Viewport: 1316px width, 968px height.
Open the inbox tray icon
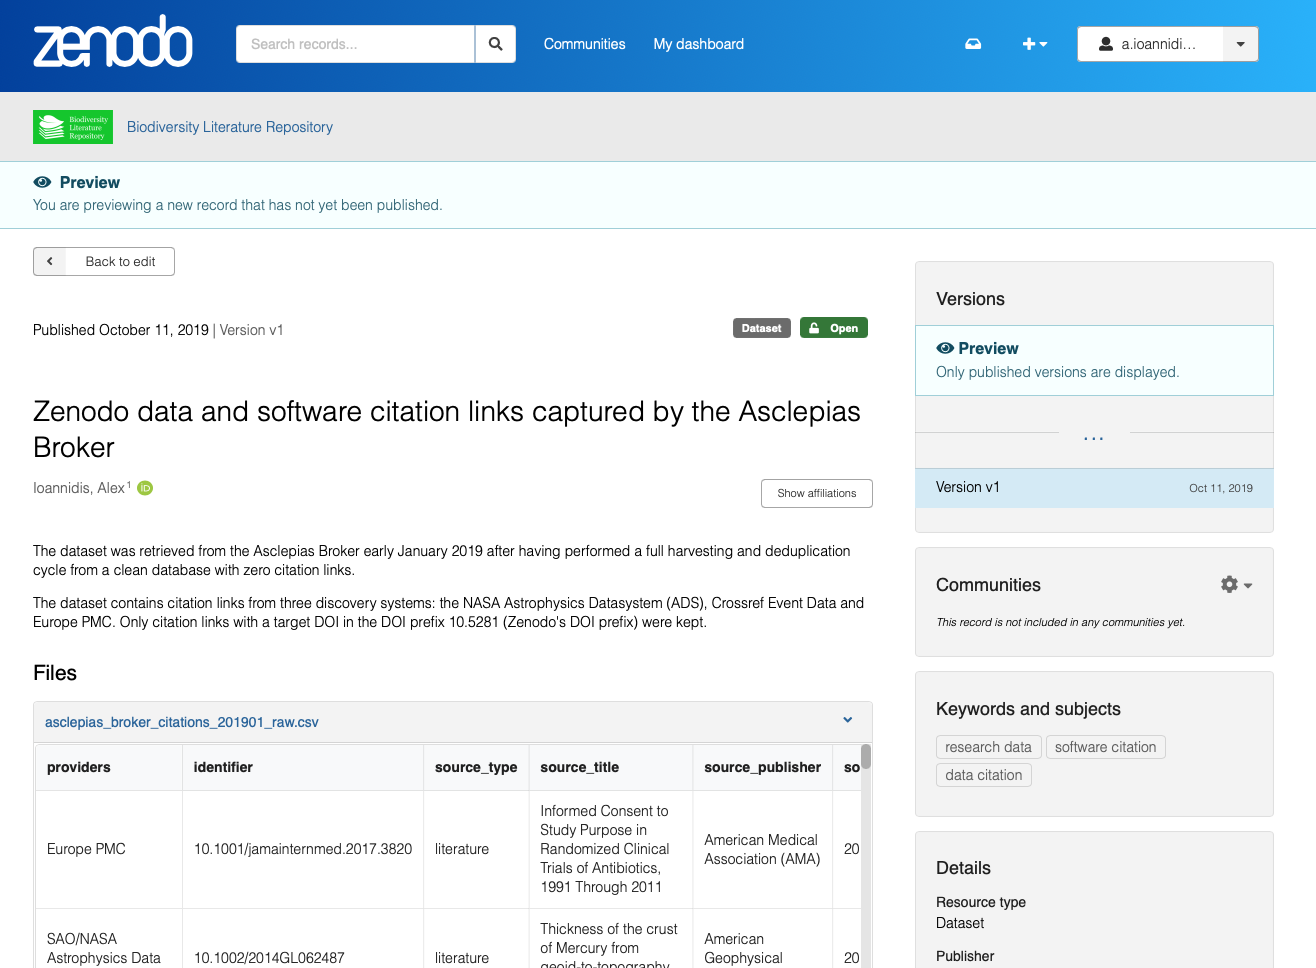[x=972, y=44]
